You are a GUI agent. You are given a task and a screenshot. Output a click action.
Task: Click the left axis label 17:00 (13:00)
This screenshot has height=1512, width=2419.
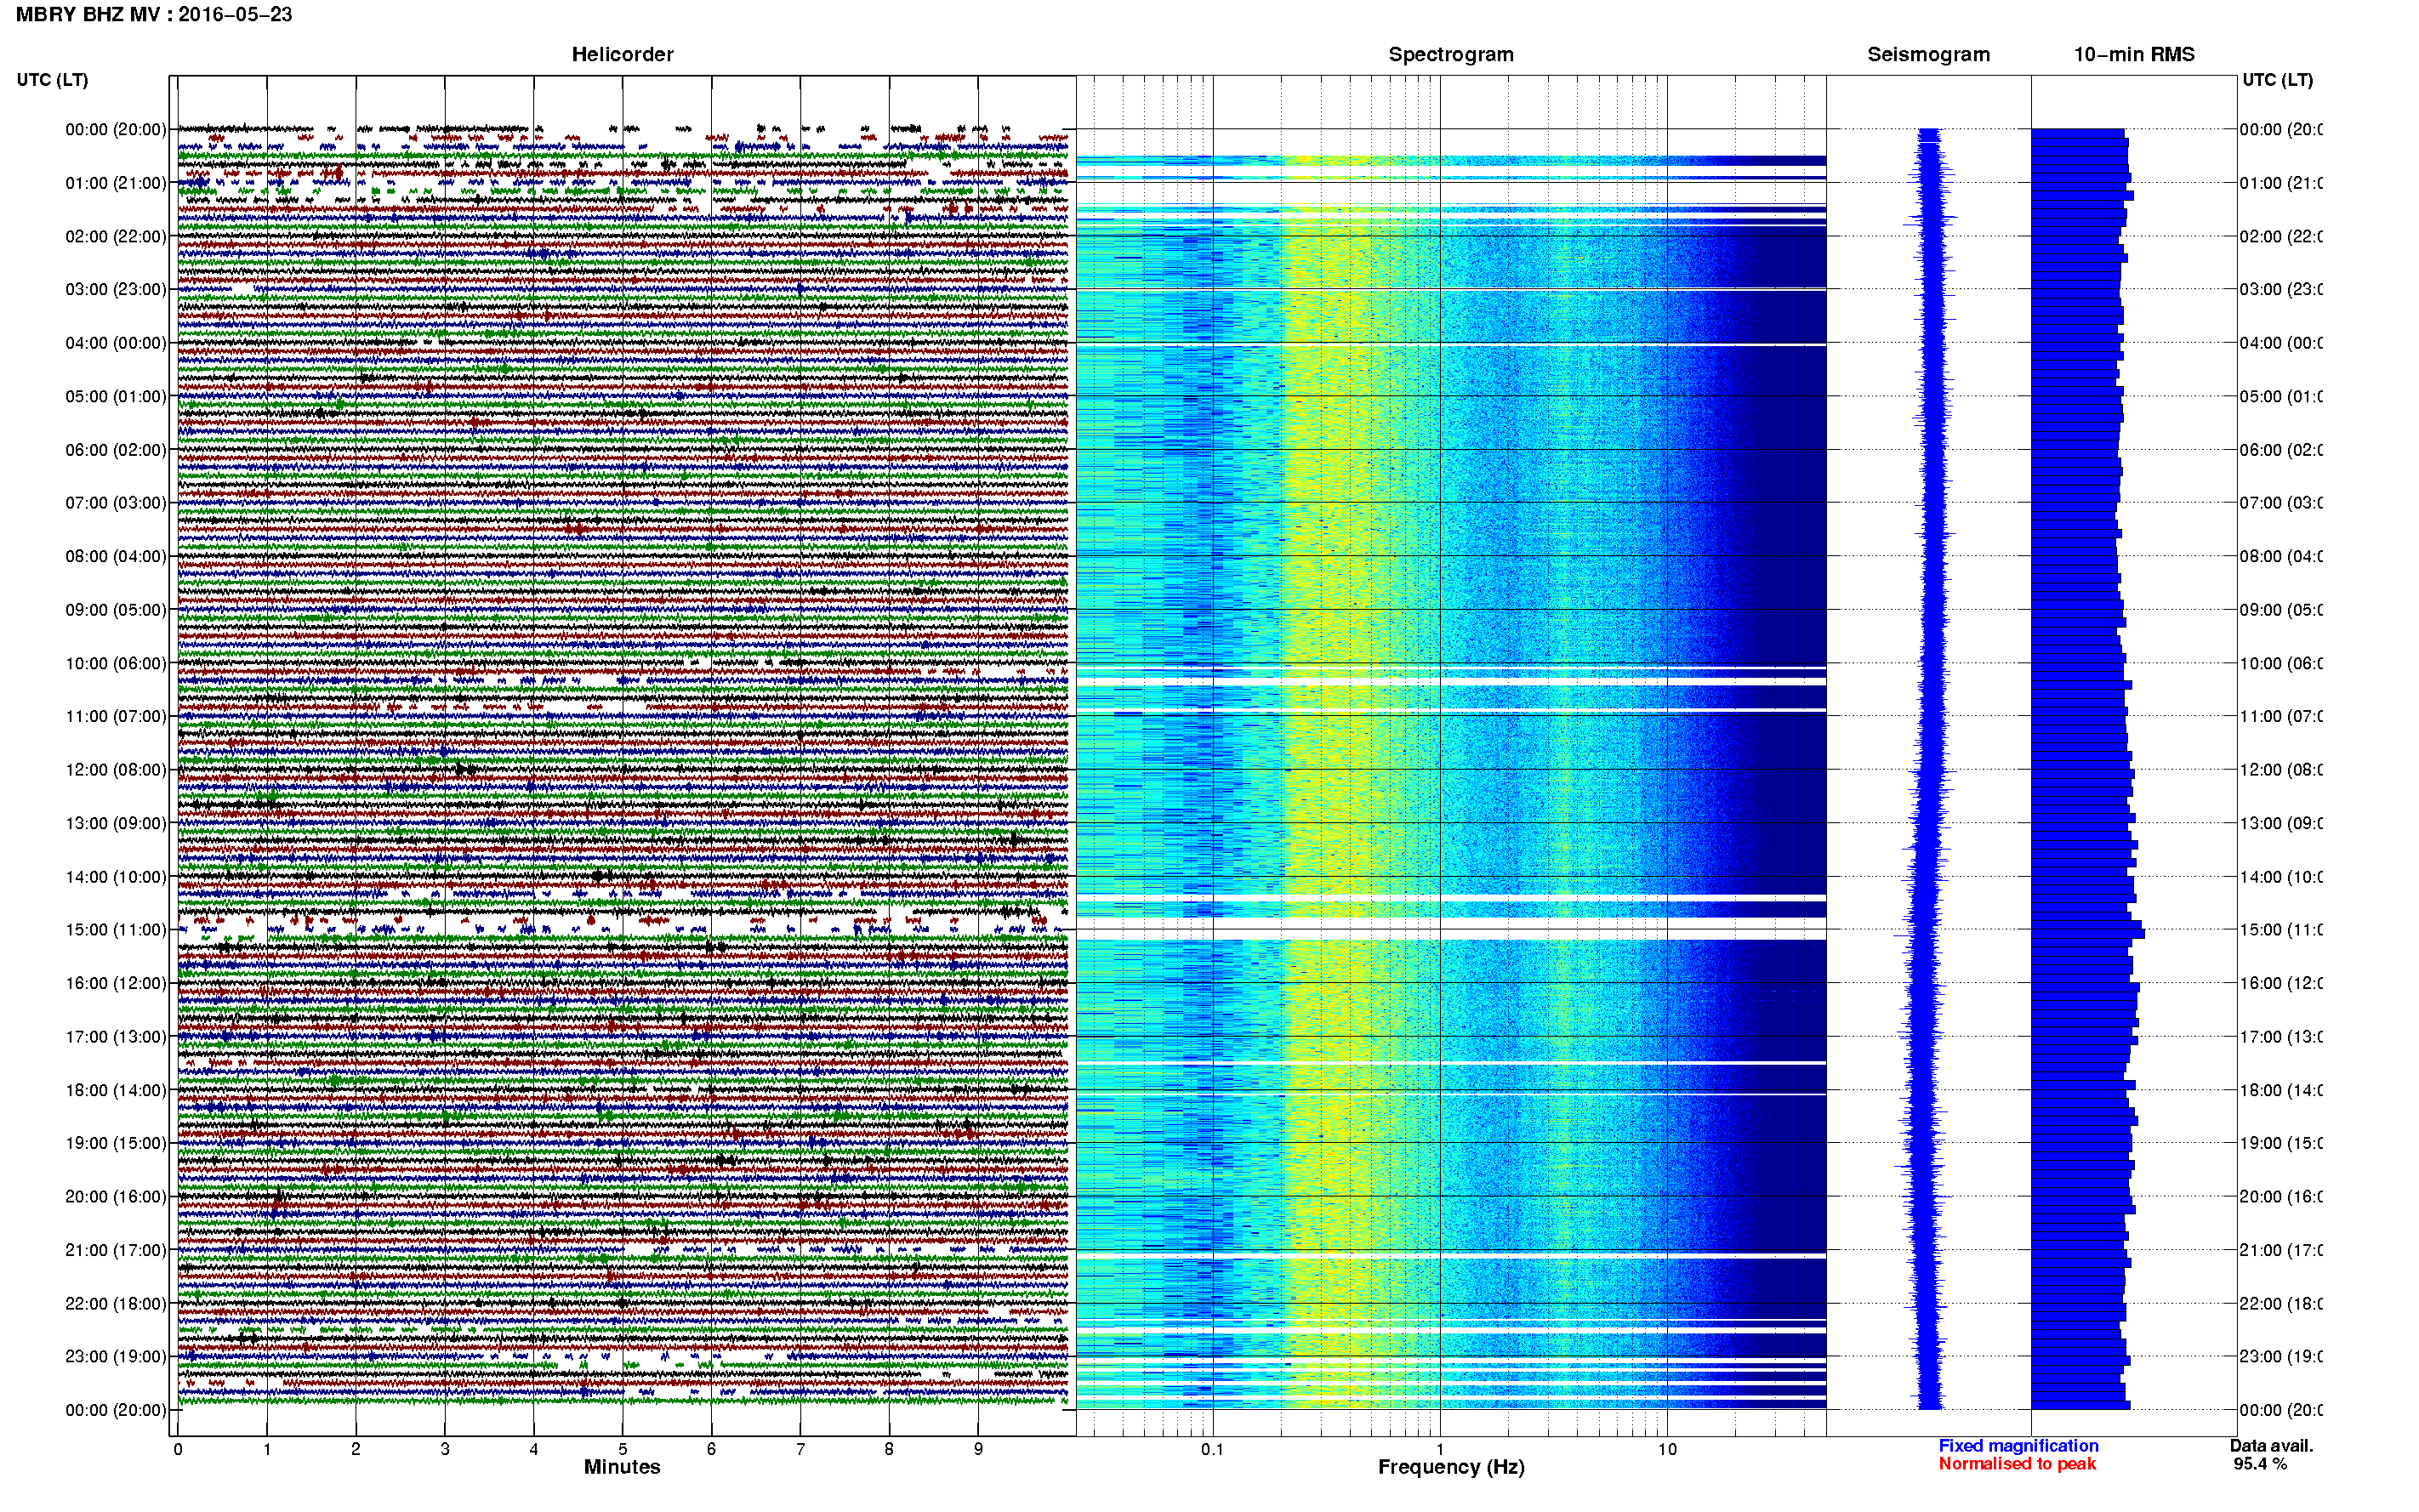pyautogui.click(x=116, y=1036)
